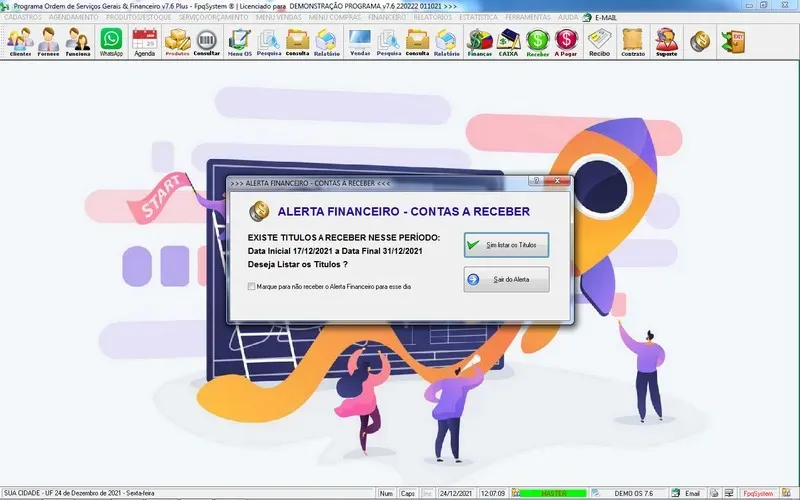
Task: Select the Receber green dollar icon
Action: pos(538,41)
